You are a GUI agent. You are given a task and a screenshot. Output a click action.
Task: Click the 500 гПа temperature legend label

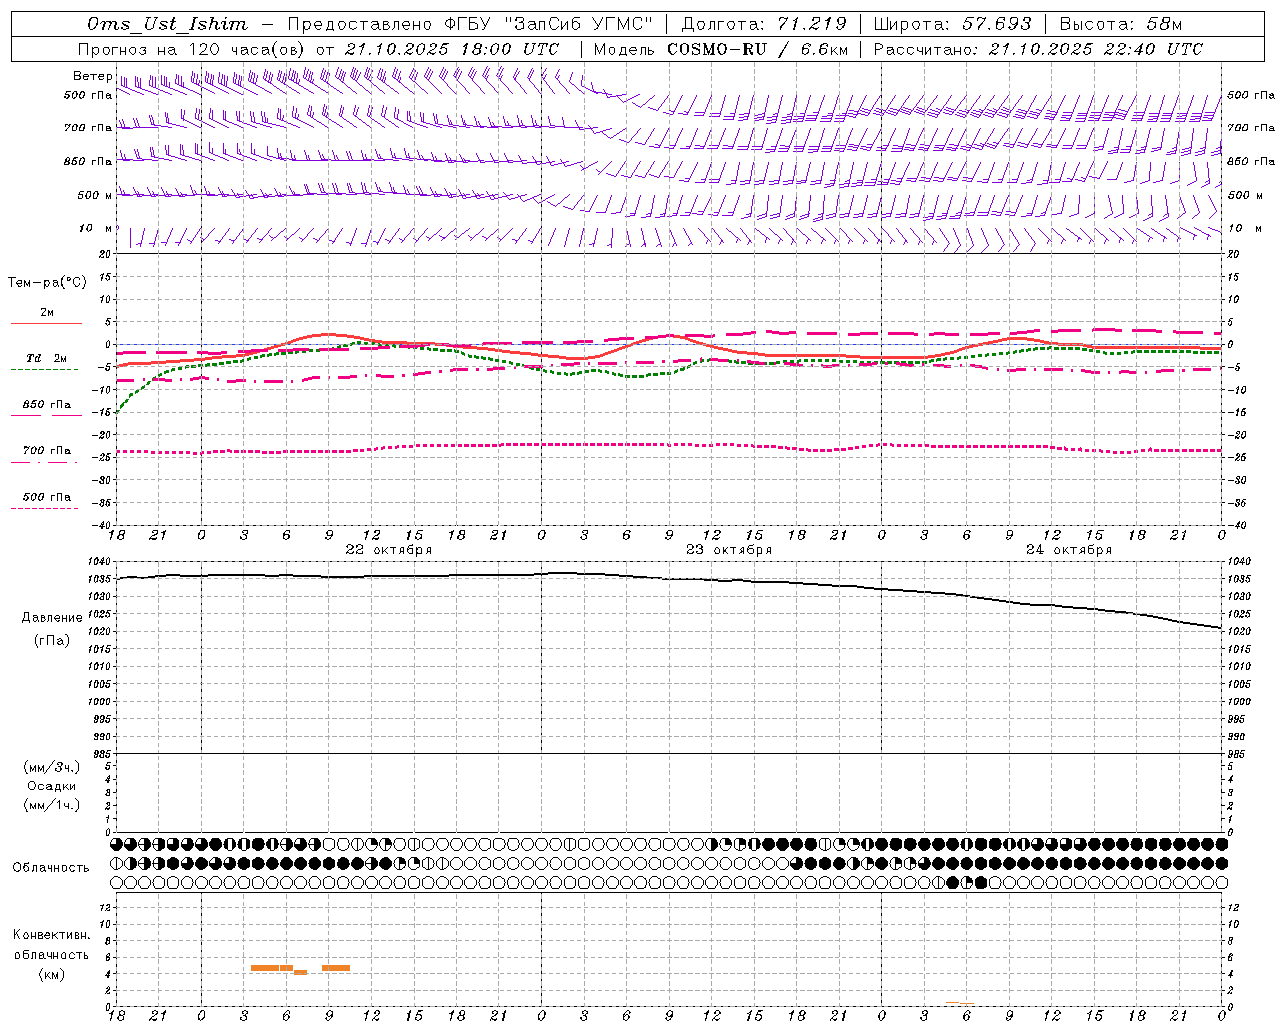pyautogui.click(x=47, y=497)
